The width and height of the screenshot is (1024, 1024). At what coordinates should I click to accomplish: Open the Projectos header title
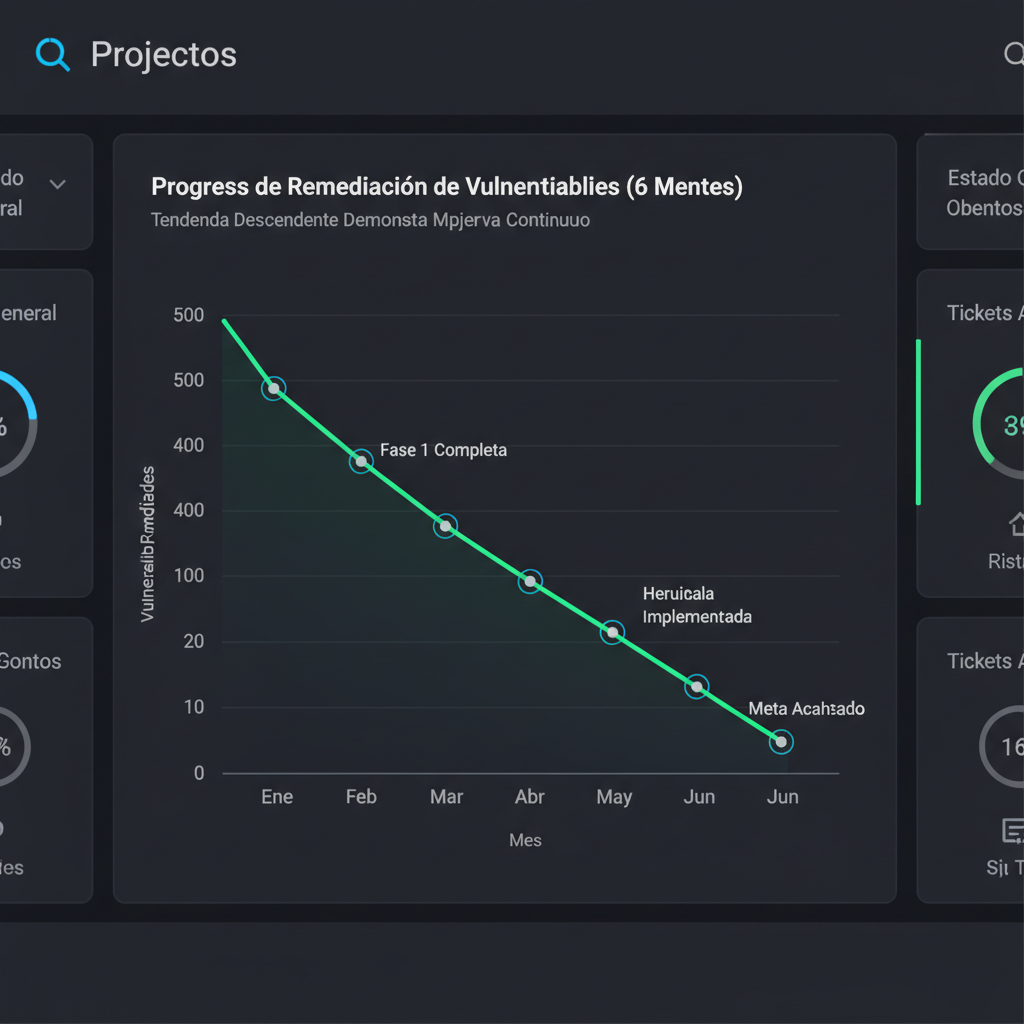point(163,54)
